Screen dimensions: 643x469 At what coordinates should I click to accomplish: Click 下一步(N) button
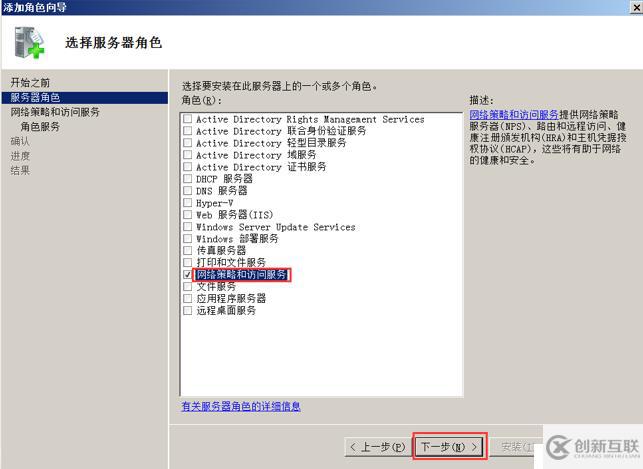coord(449,446)
